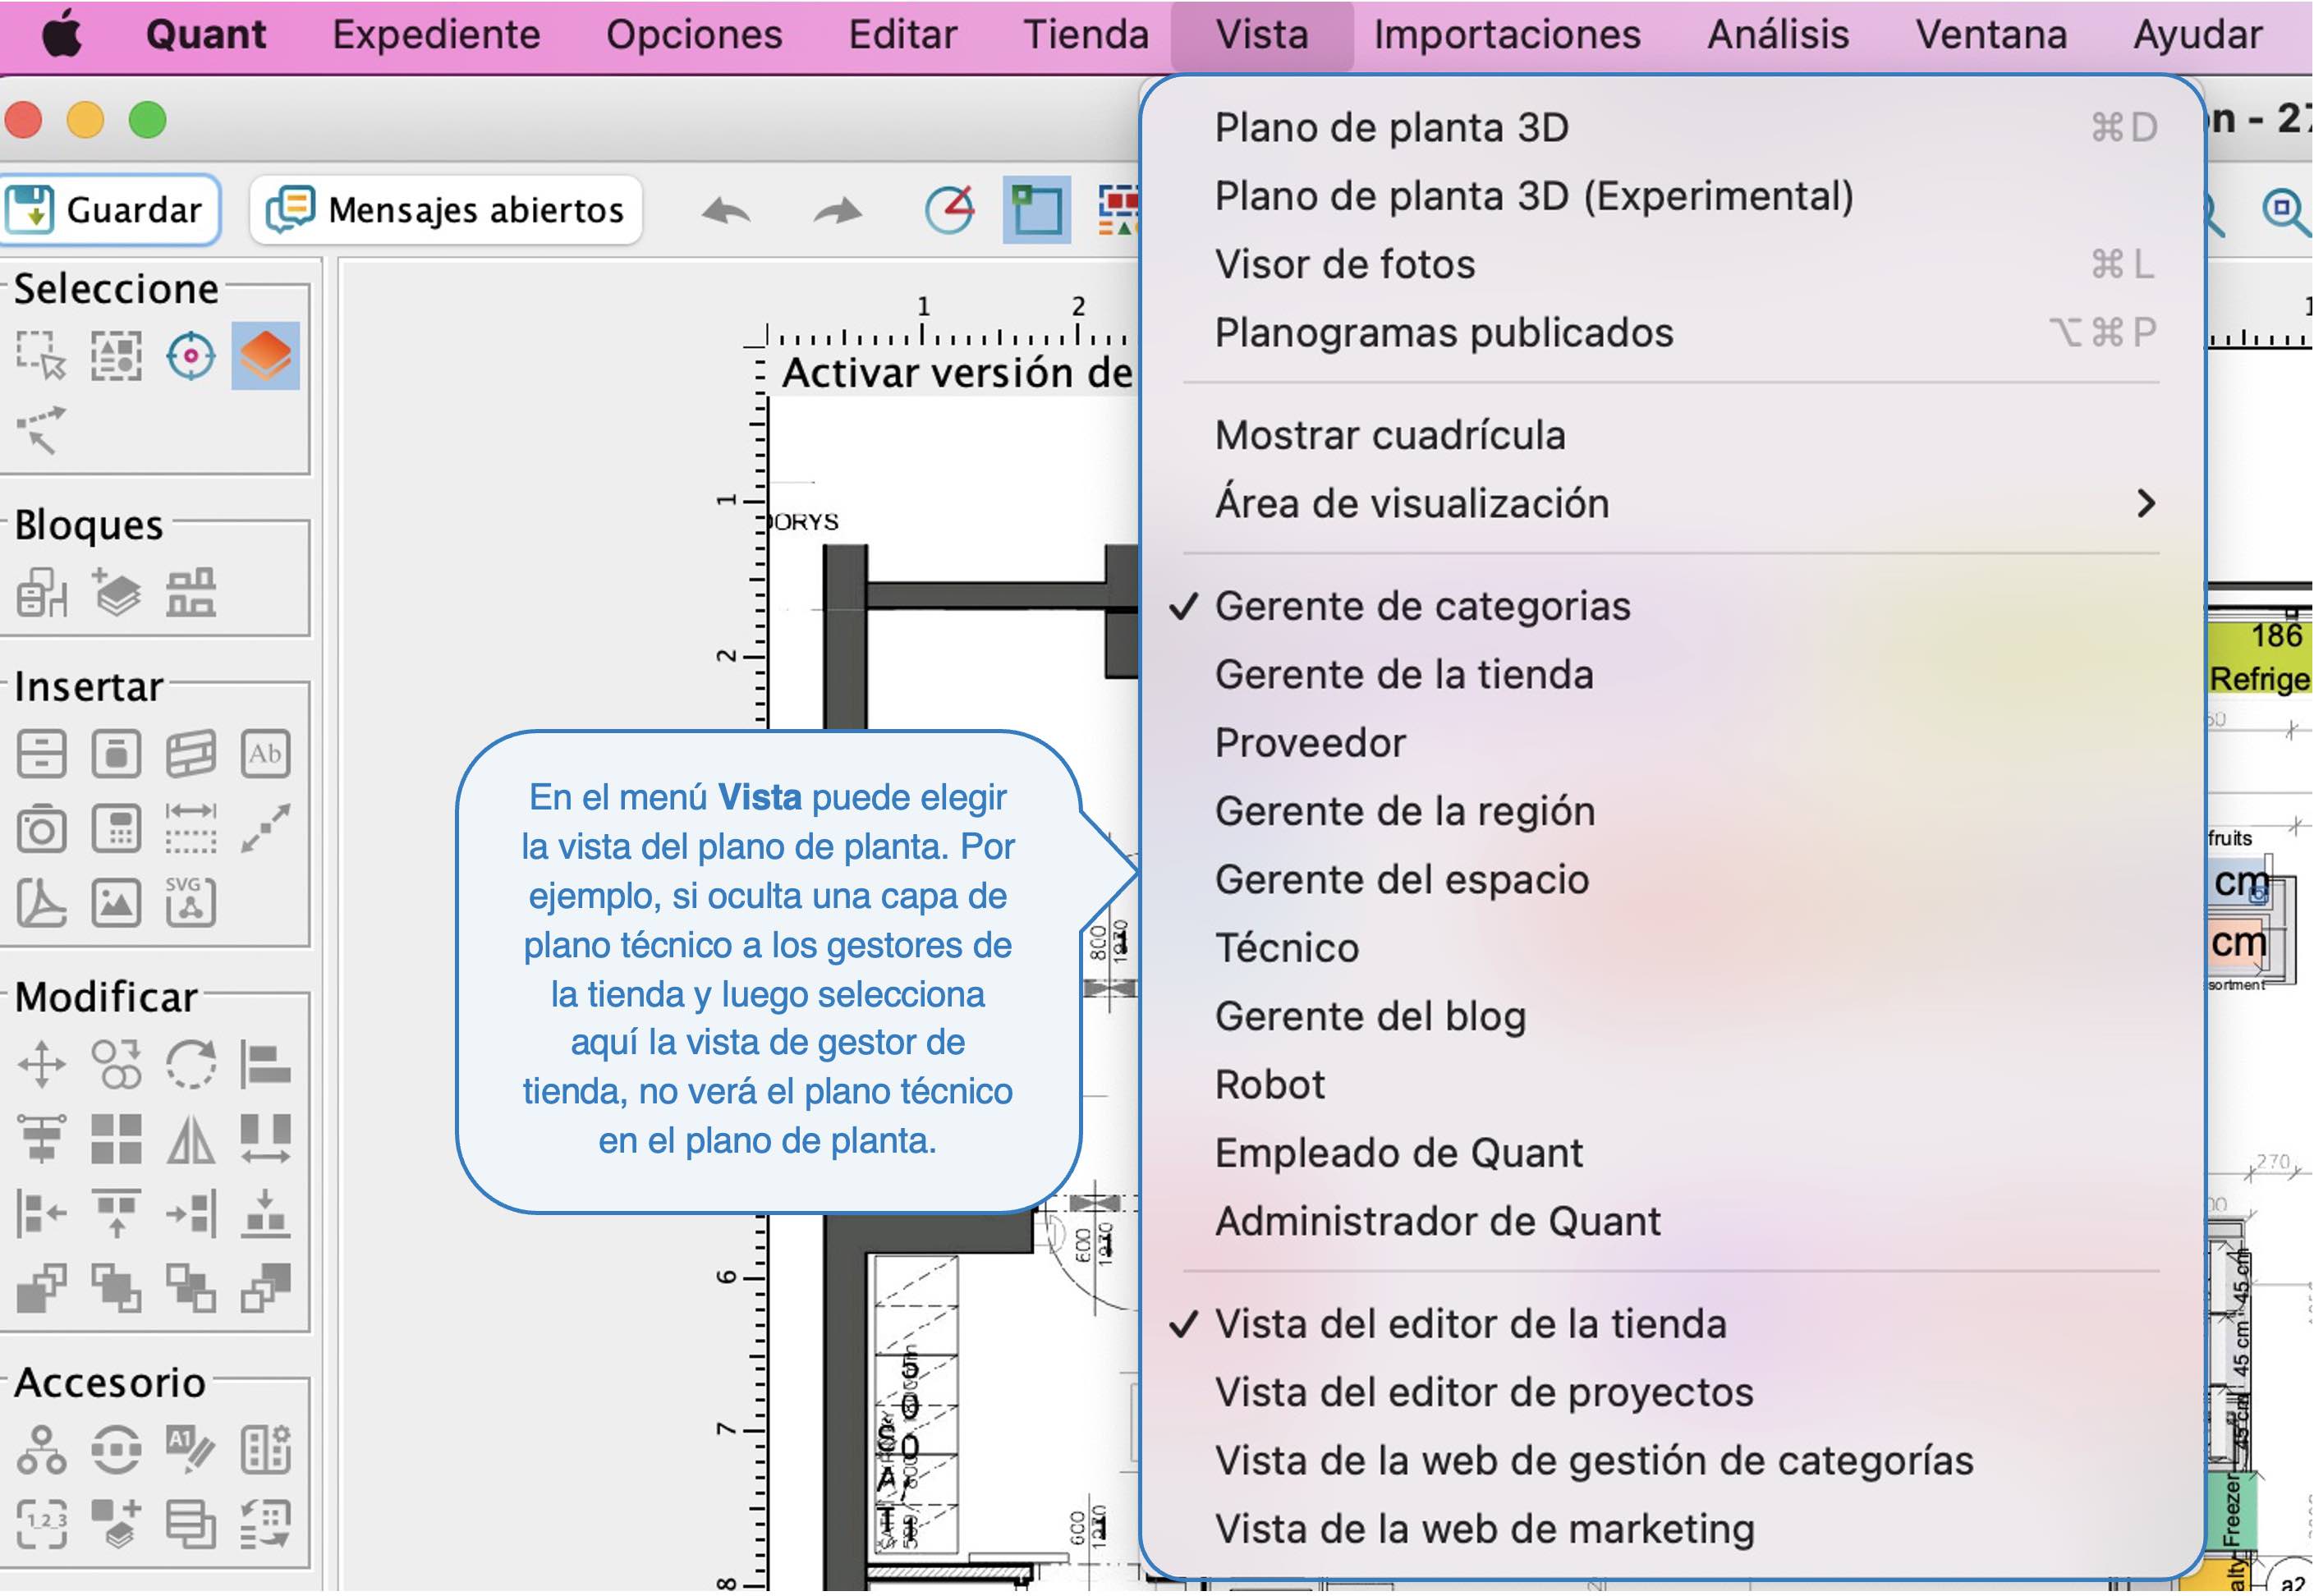2314x1596 pixels.
Task: Insert an SVG graphic icon
Action: pos(191,903)
